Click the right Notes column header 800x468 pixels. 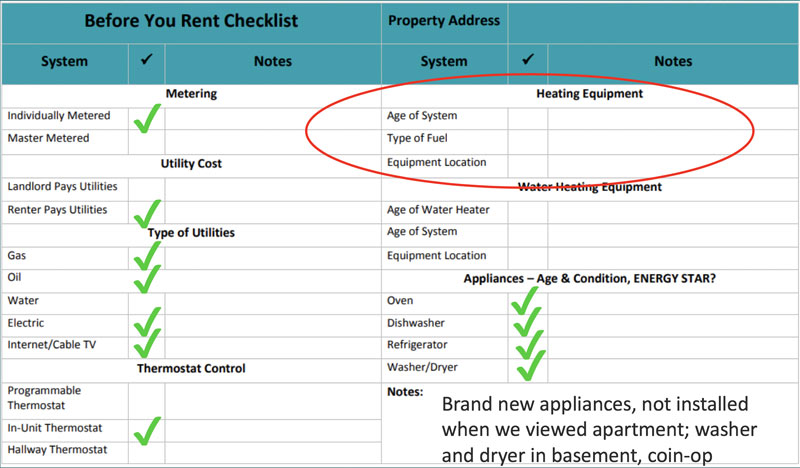673,61
